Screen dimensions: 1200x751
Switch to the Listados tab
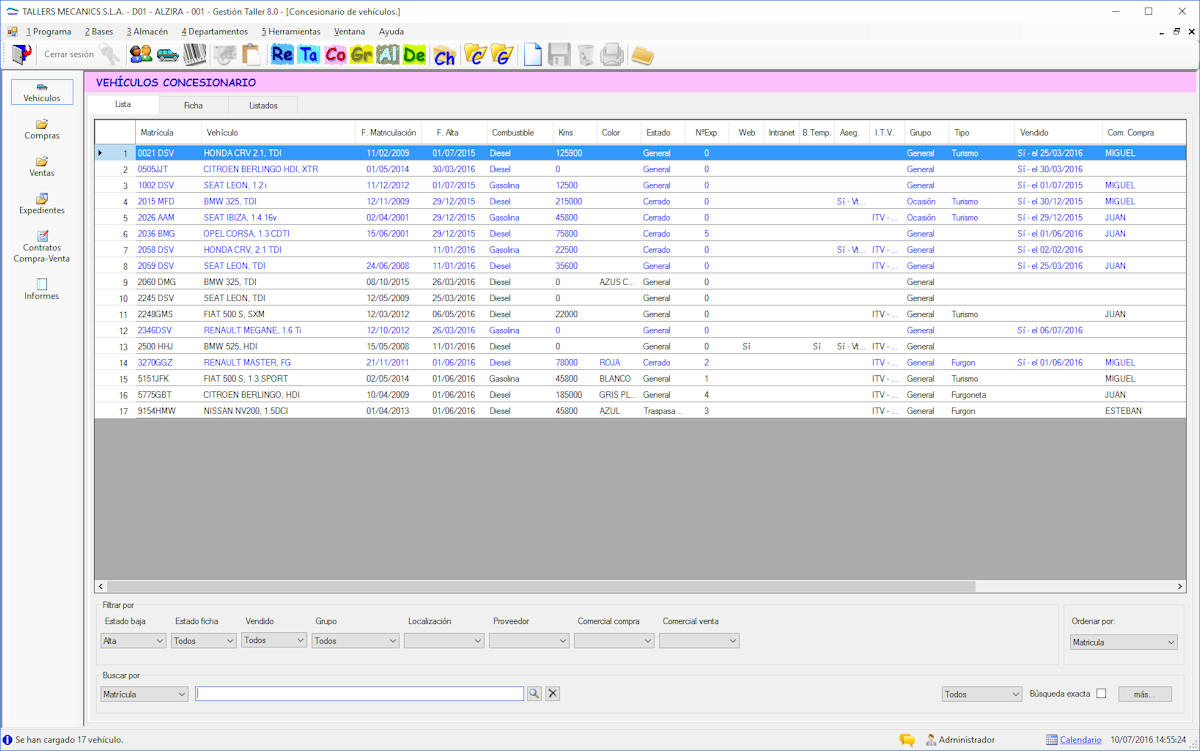[x=263, y=105]
